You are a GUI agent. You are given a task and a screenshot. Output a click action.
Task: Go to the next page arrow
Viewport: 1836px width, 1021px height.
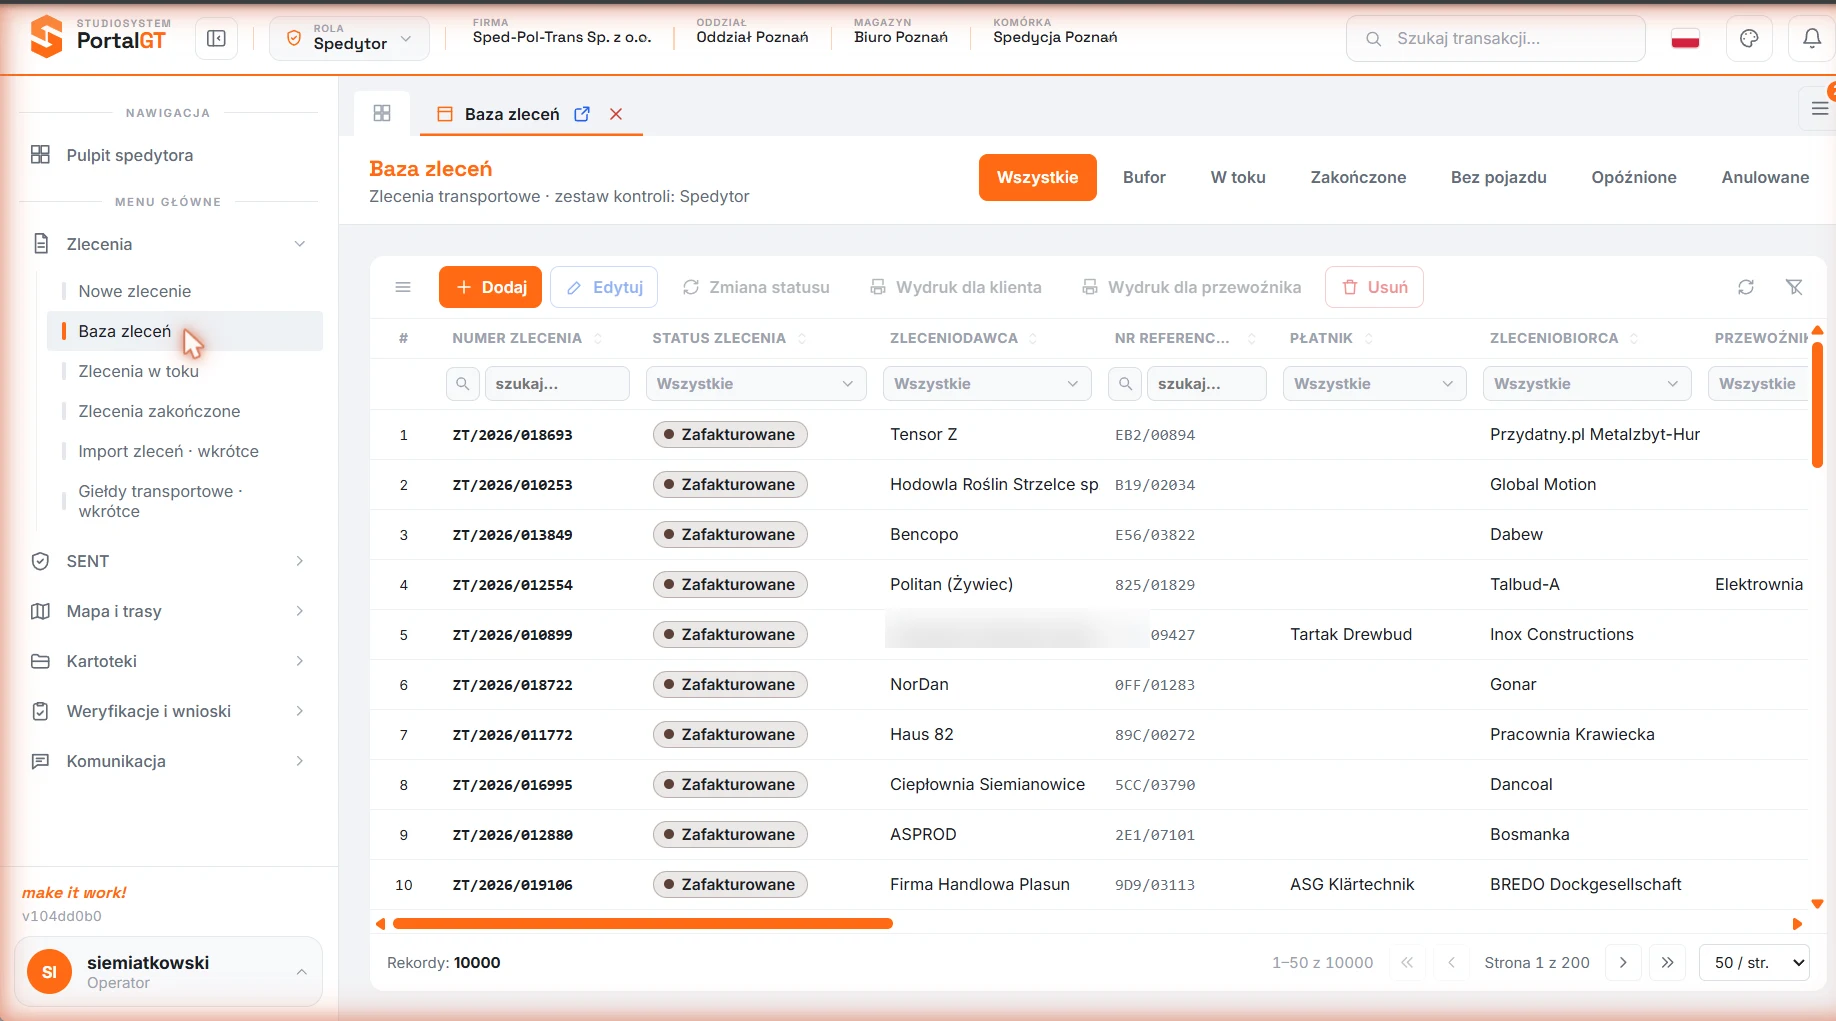tap(1623, 963)
